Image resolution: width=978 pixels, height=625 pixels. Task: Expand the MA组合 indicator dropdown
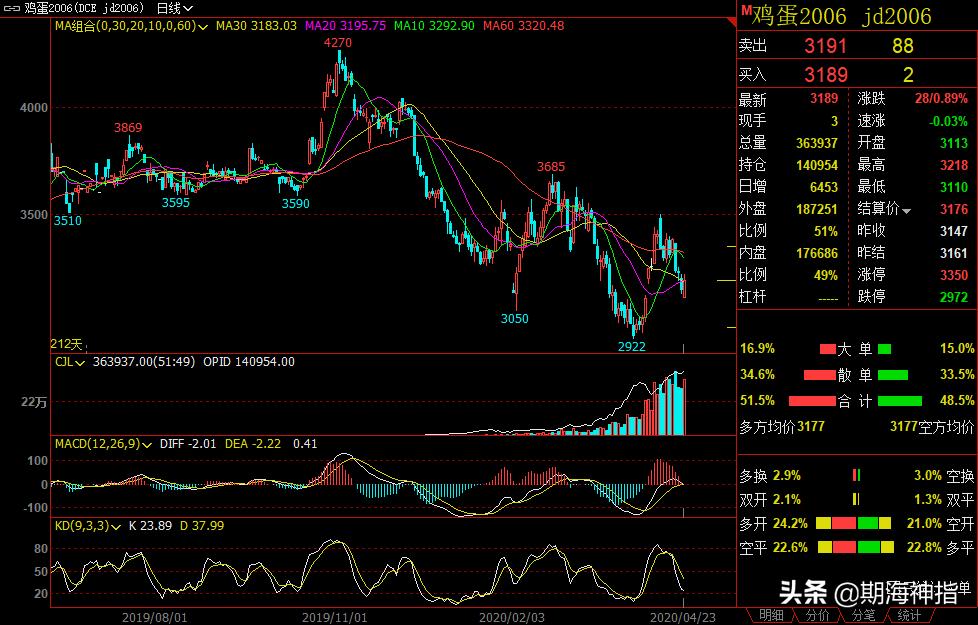(202, 27)
